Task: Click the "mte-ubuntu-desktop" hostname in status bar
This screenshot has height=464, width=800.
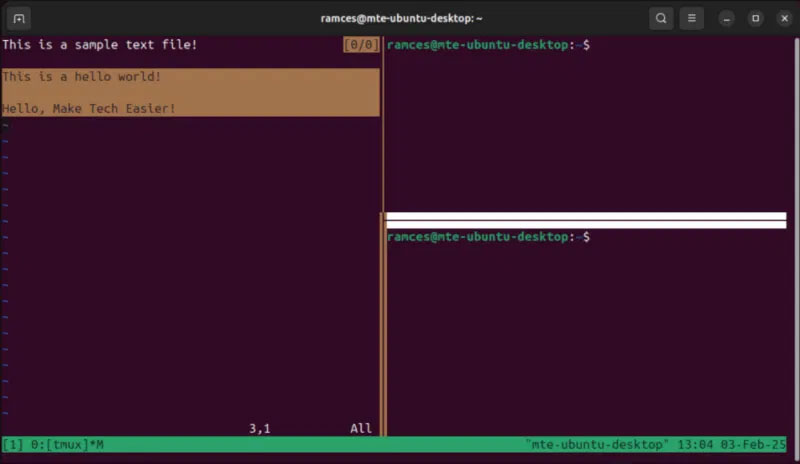Action: [596, 445]
